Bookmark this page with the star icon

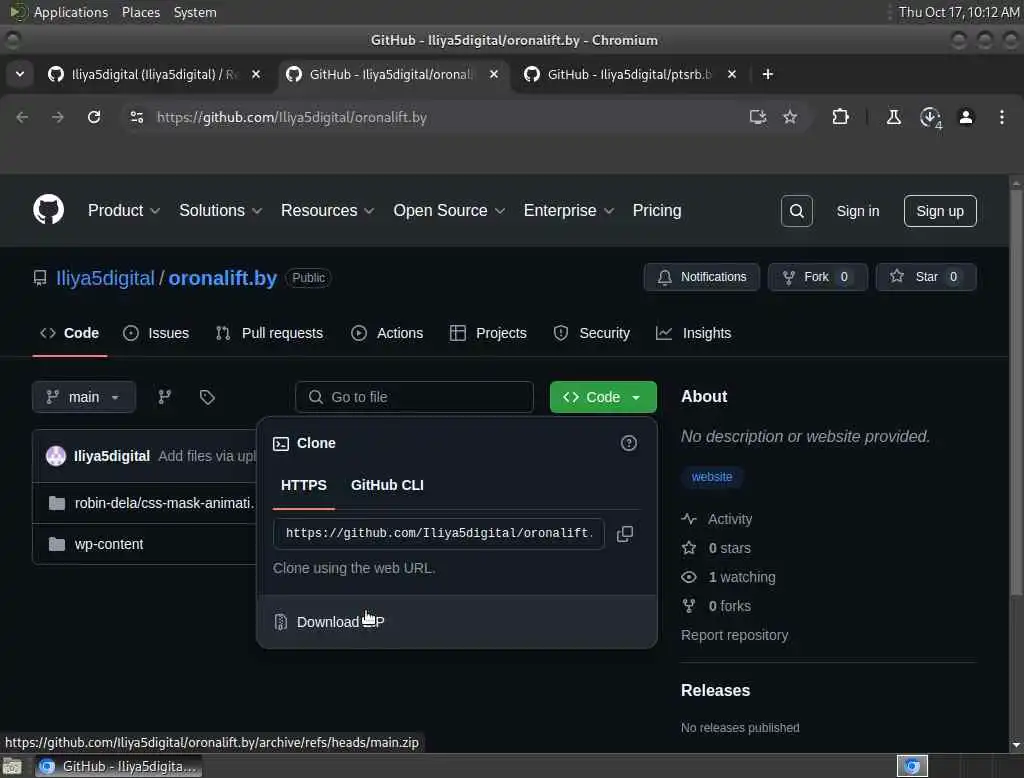coord(790,117)
